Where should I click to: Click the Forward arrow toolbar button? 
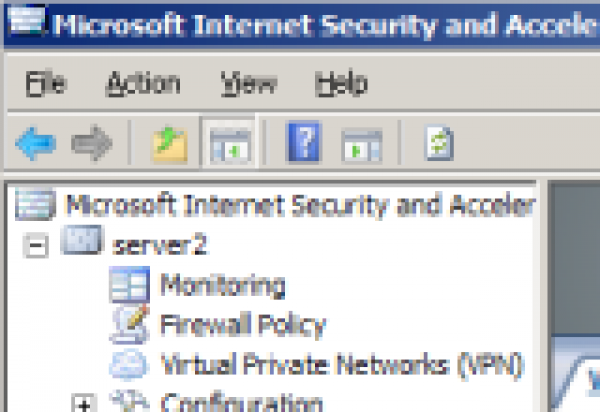91,144
